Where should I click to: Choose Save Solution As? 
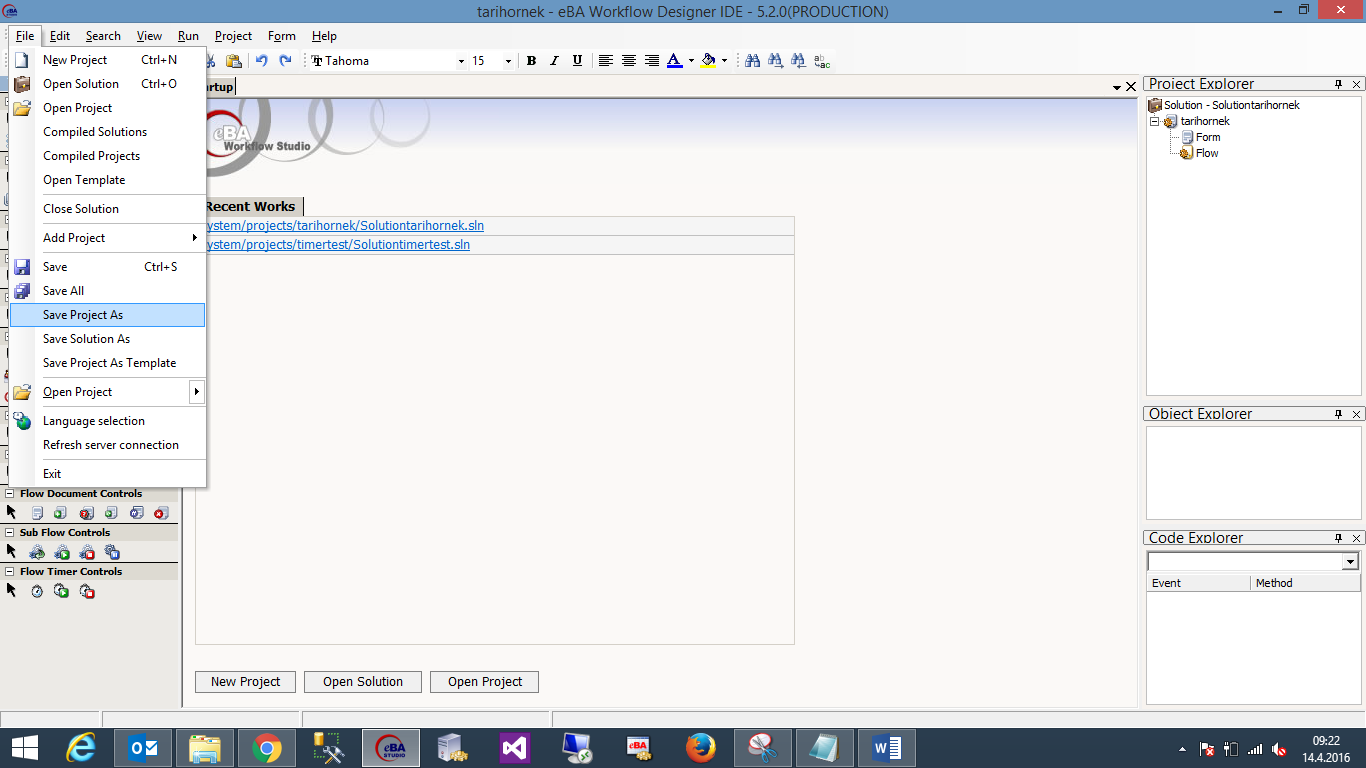(107, 339)
